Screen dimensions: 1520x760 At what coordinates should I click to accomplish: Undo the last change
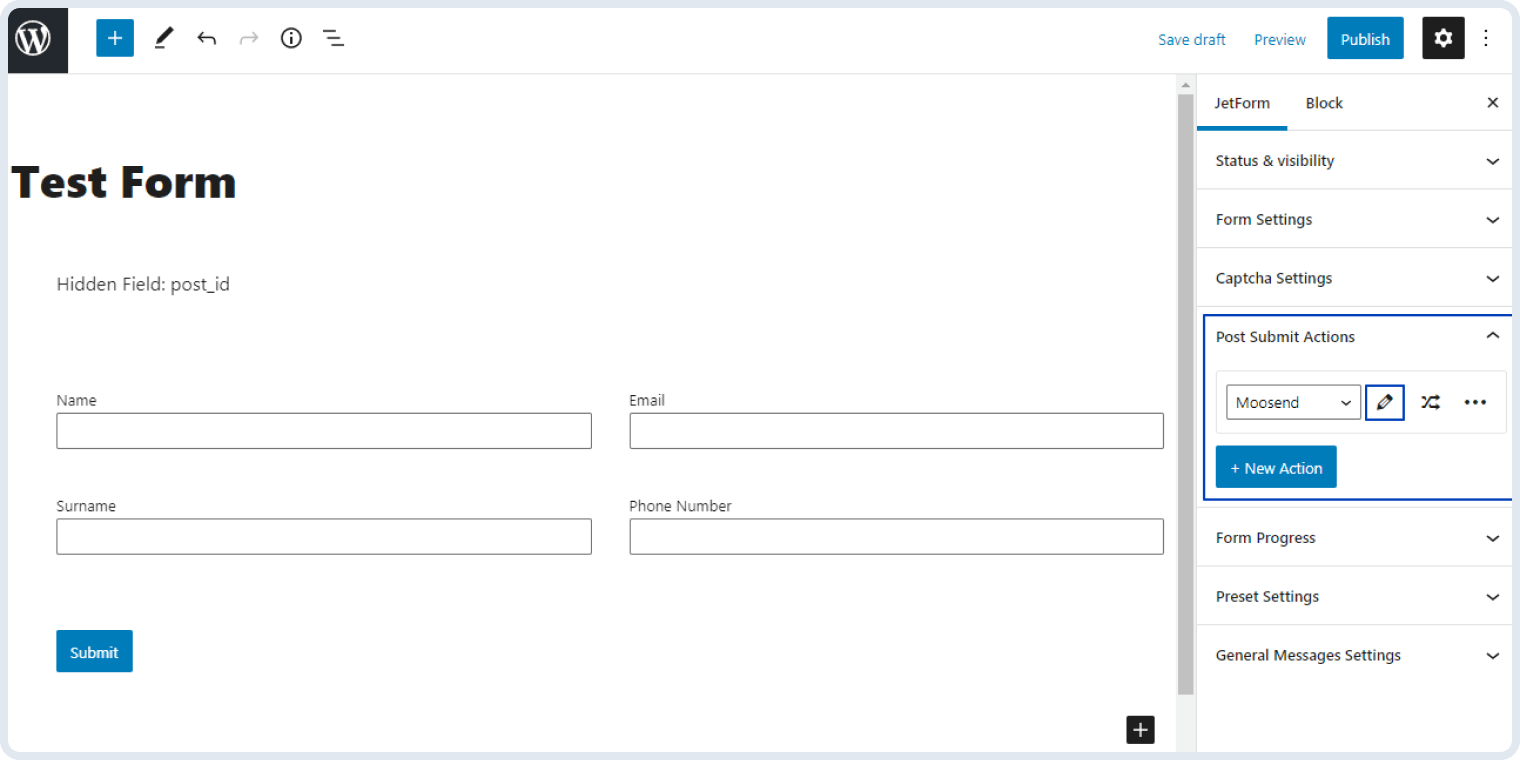[x=206, y=37]
